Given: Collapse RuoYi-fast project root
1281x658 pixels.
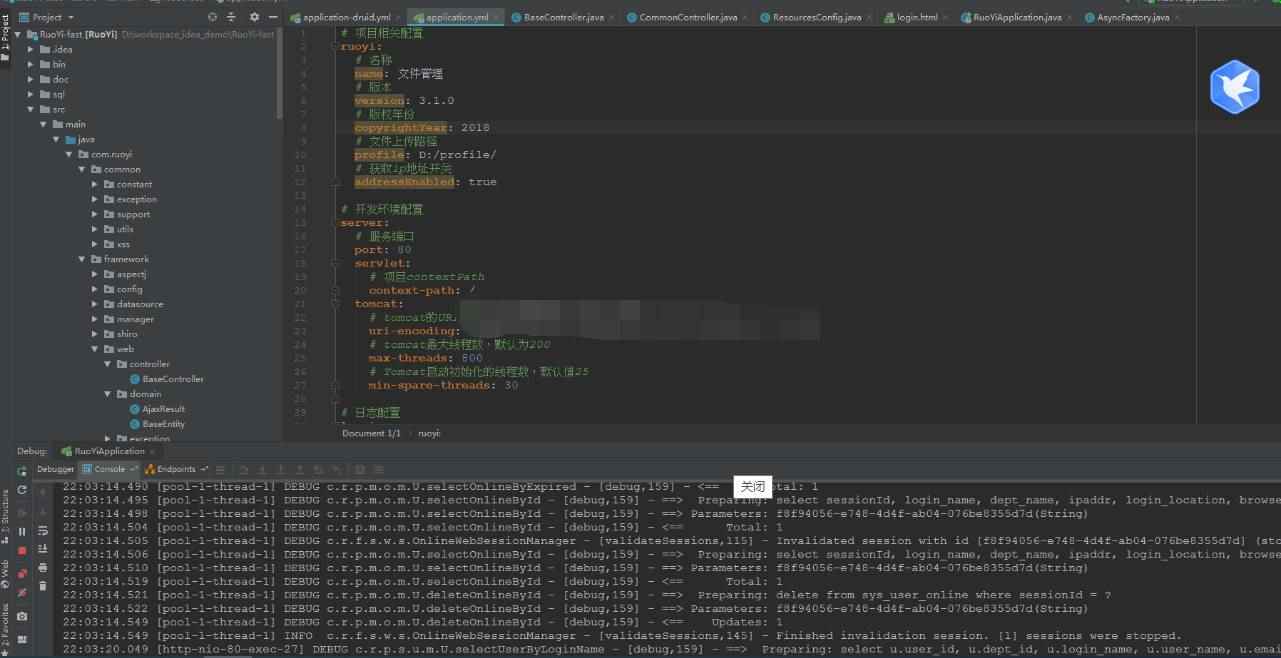Looking at the screenshot, I should (x=19, y=34).
